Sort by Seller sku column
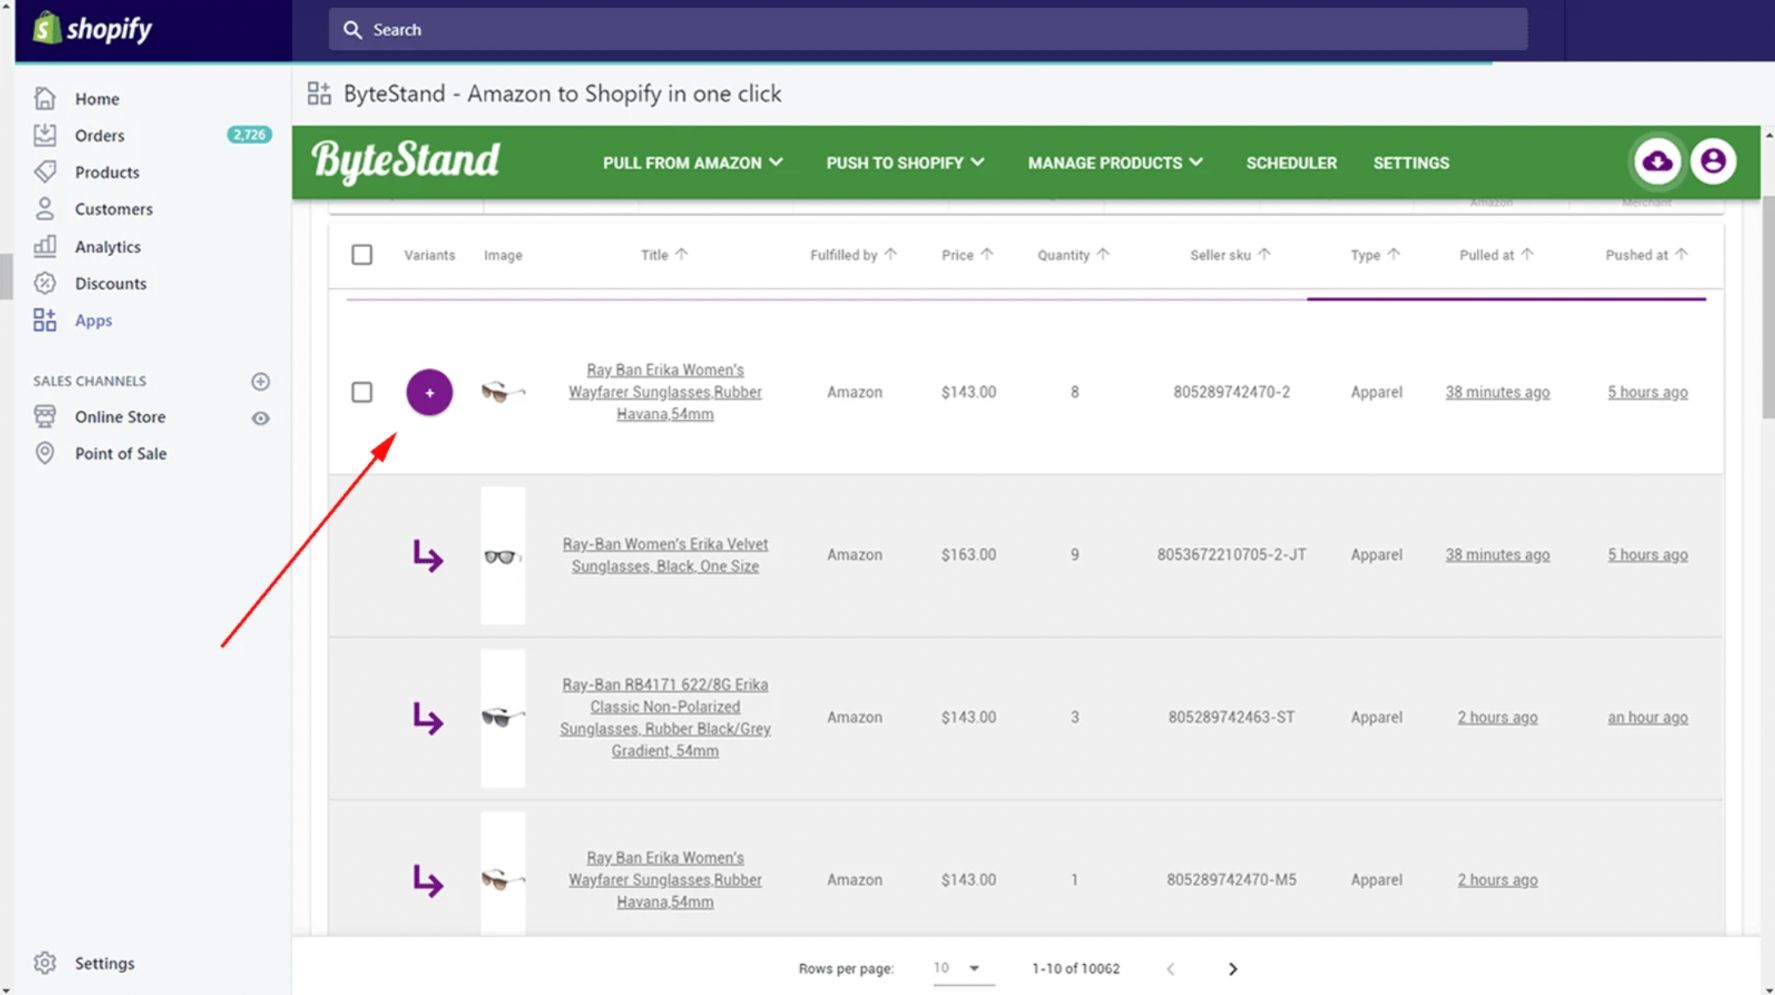Screen dimensions: 1775x995 point(1230,255)
